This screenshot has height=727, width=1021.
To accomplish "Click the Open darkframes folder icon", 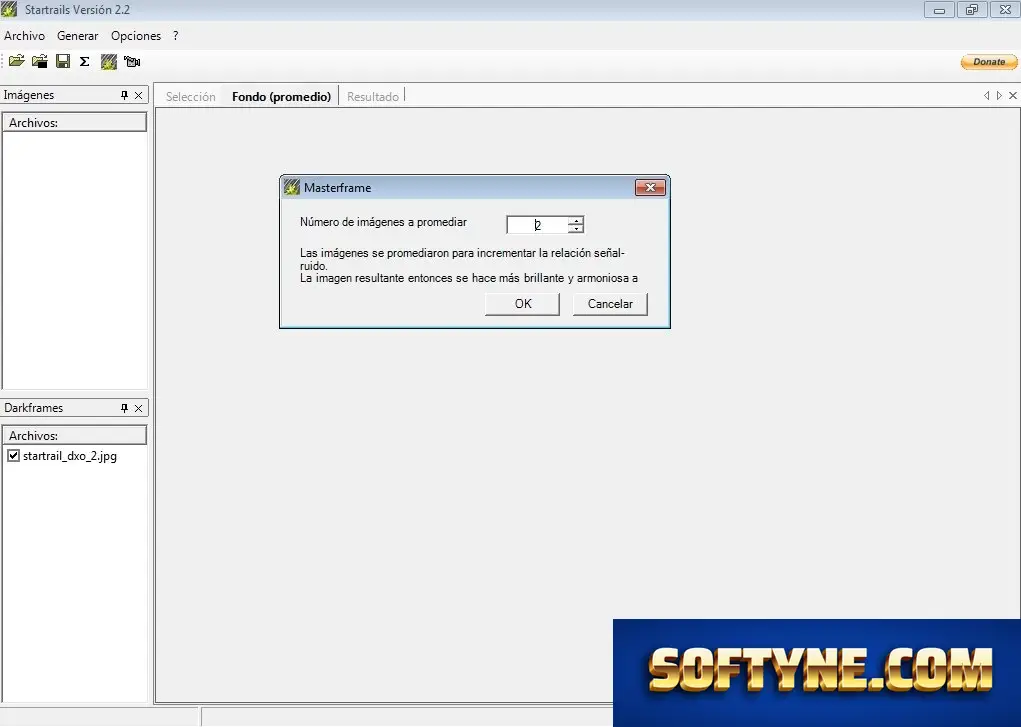I will pos(40,61).
